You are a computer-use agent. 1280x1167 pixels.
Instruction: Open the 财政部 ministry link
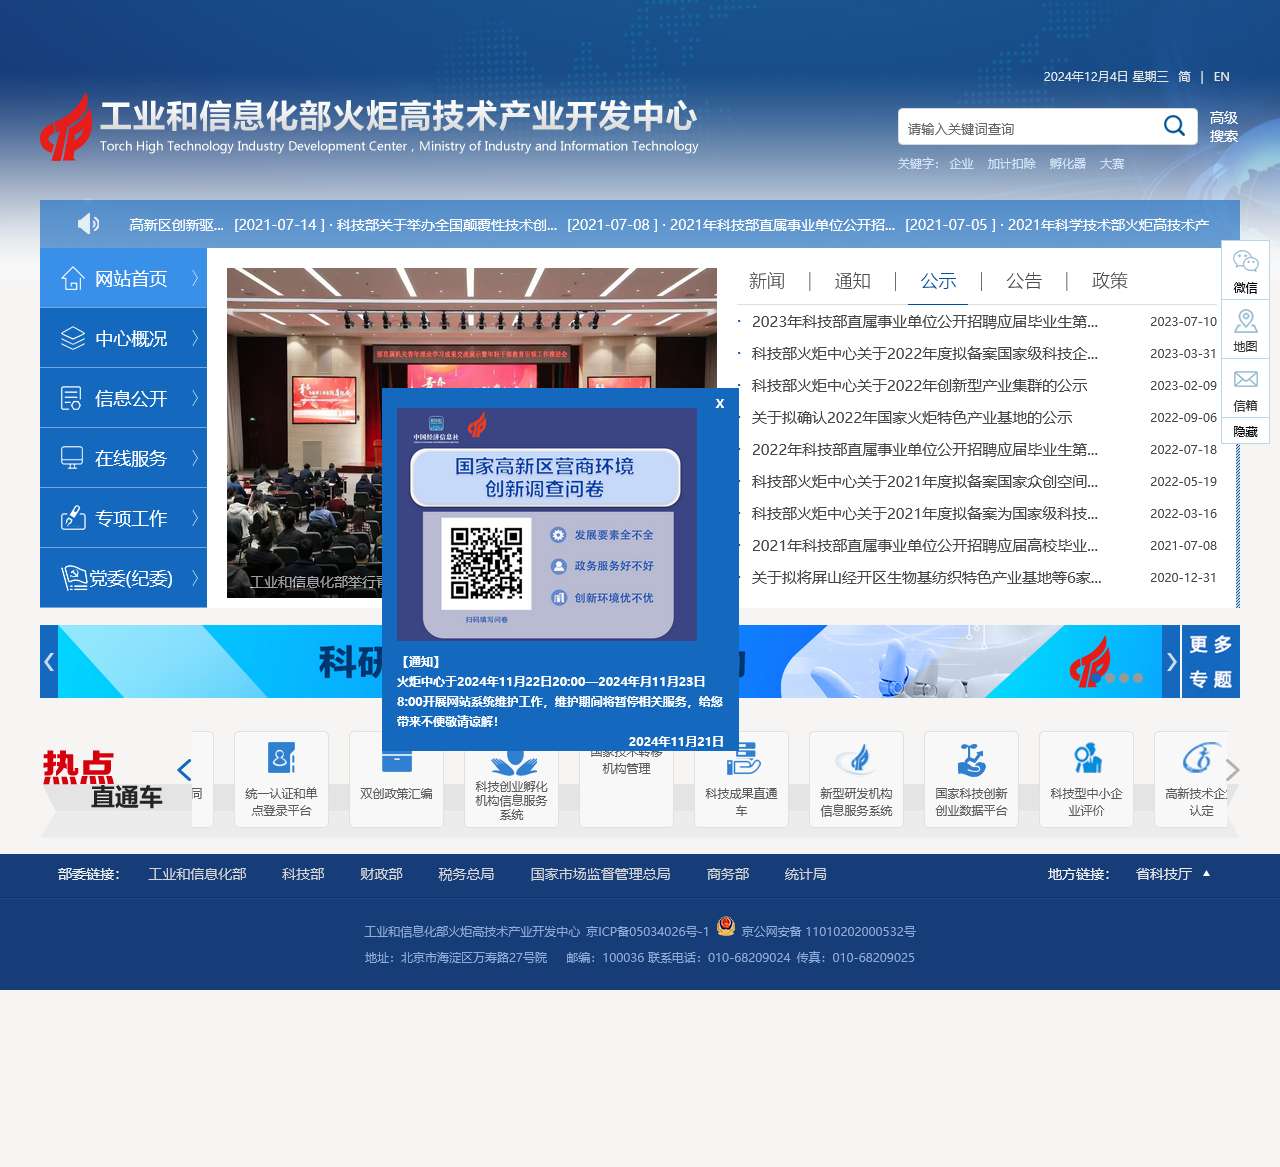point(381,874)
